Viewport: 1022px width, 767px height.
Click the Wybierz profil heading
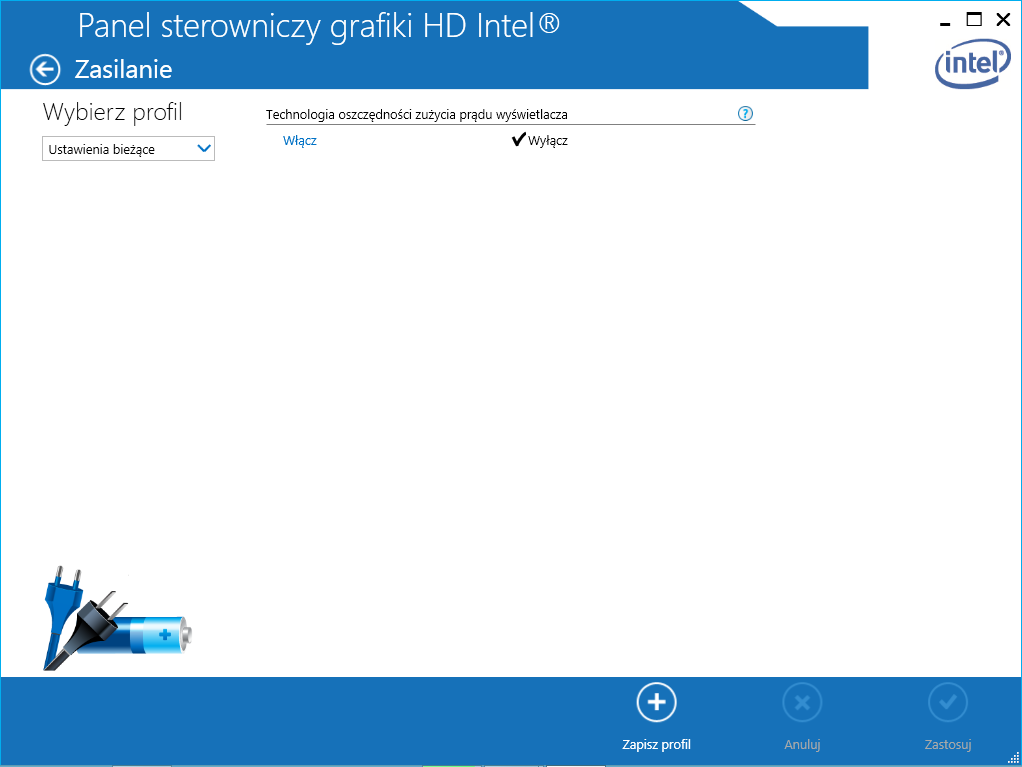pos(113,112)
